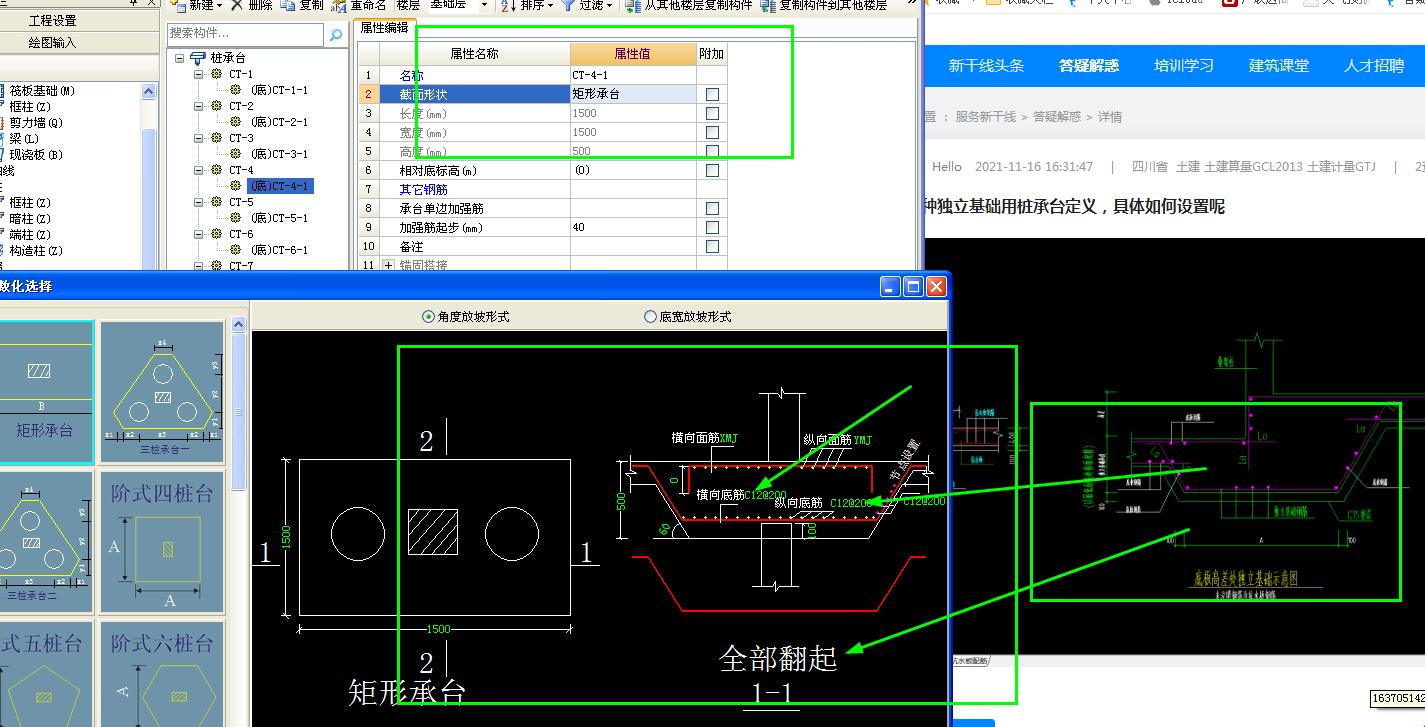The height and width of the screenshot is (727, 1425).
Task: Collapse the CT-5 tree node
Action: [x=199, y=202]
